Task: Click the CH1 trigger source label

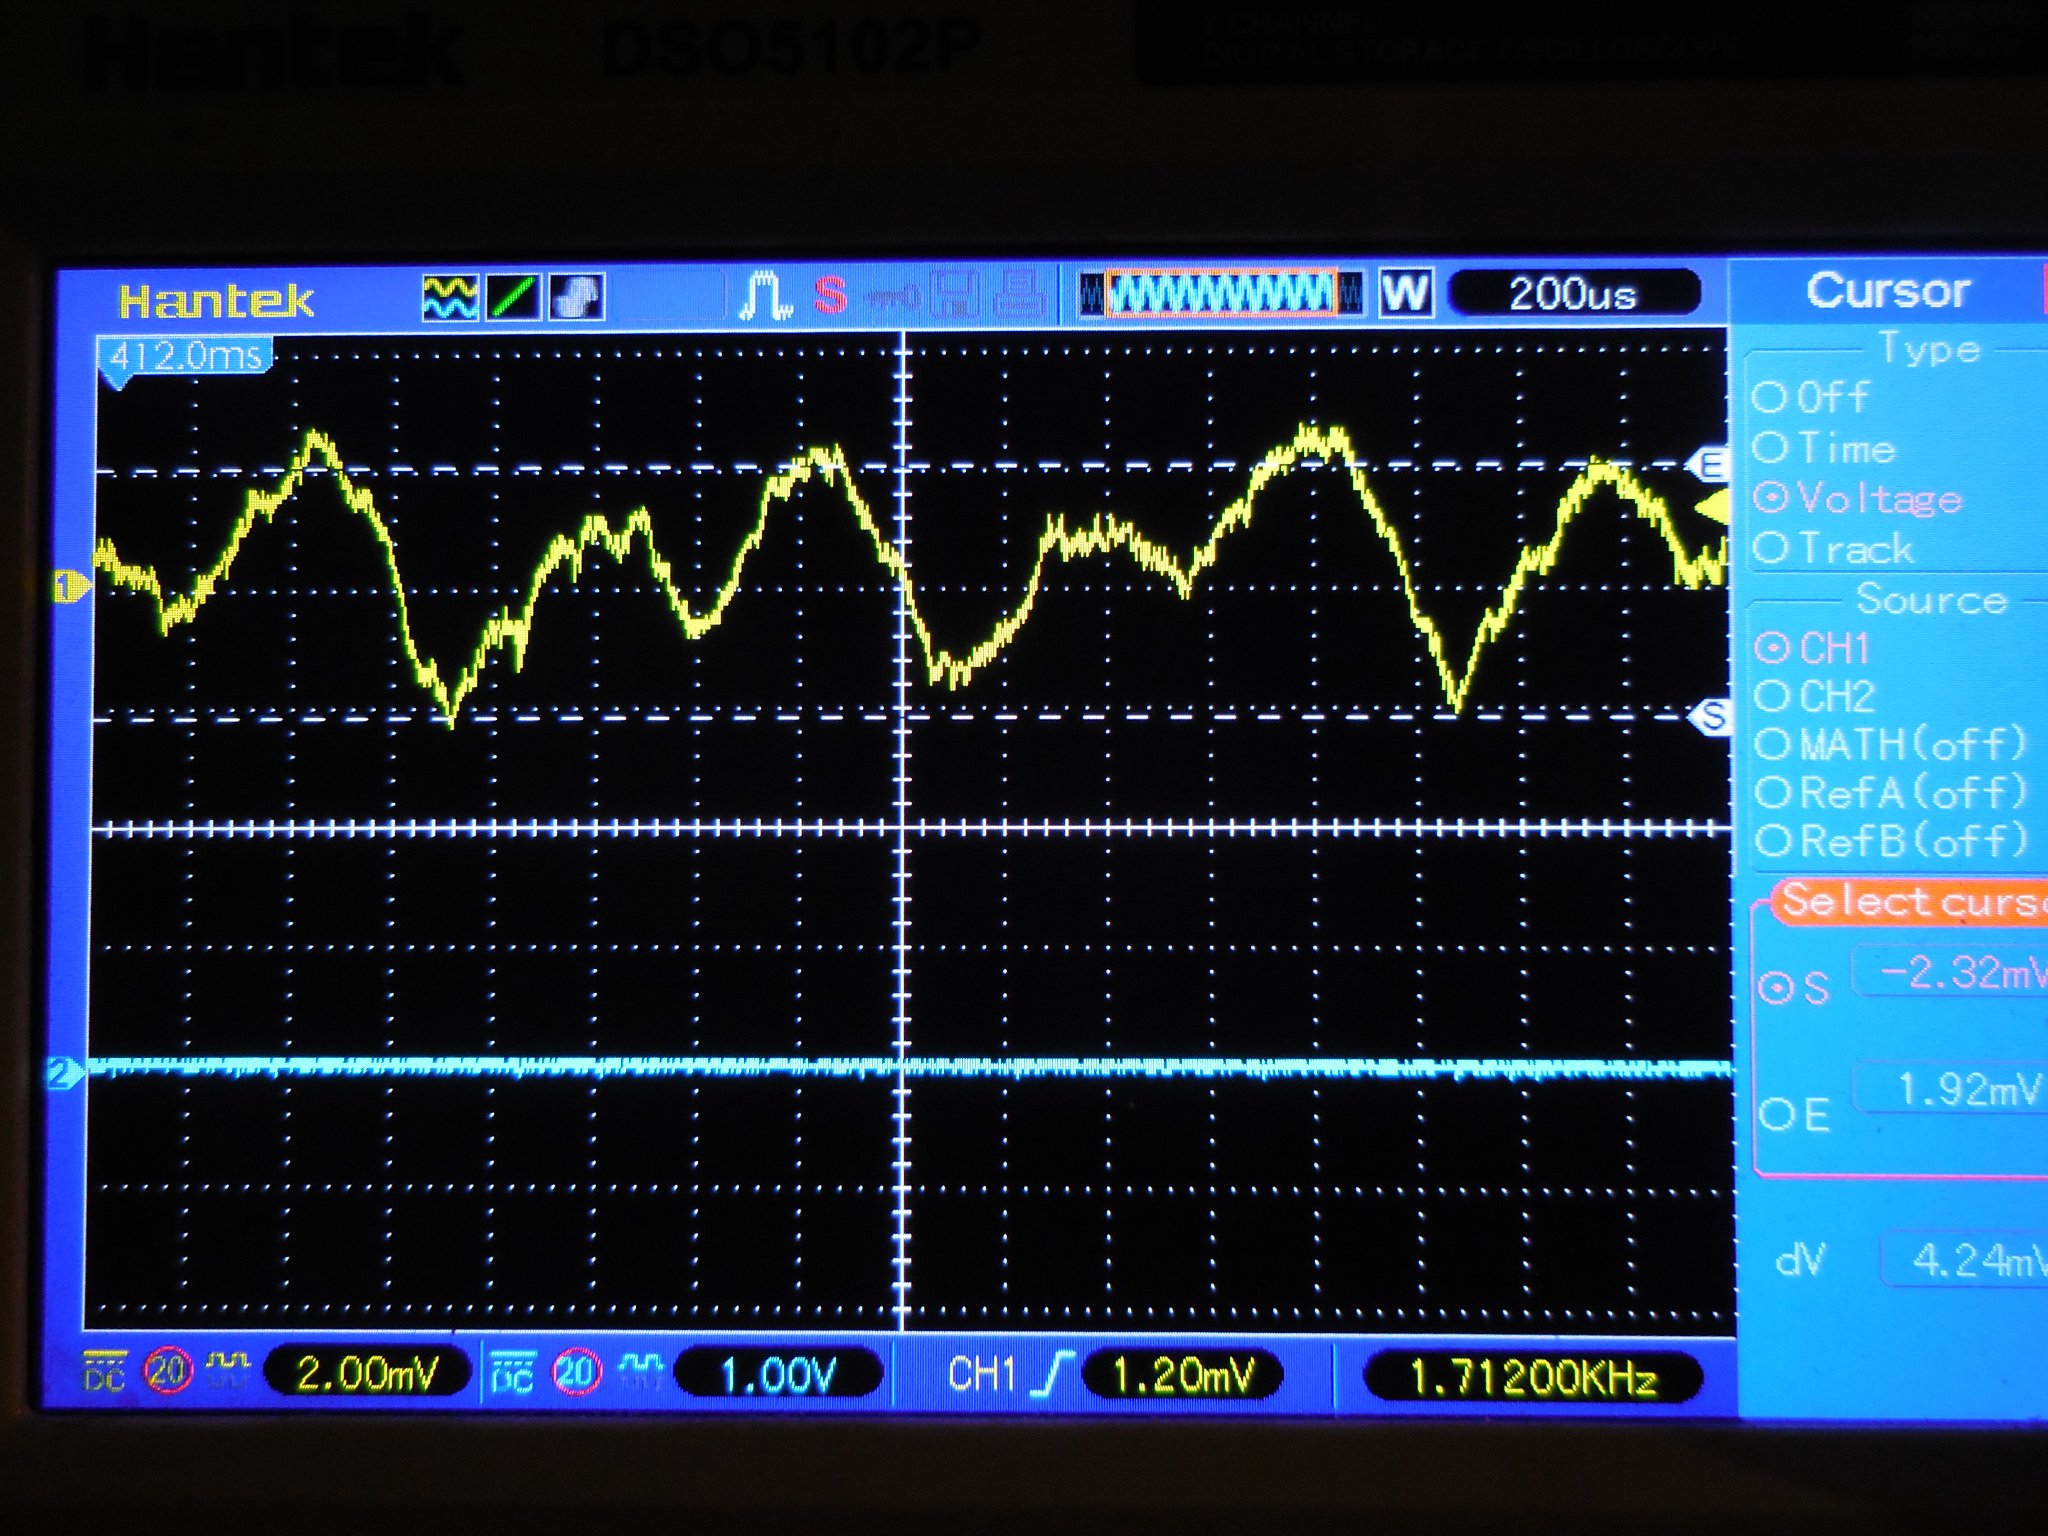Action: (x=982, y=1375)
